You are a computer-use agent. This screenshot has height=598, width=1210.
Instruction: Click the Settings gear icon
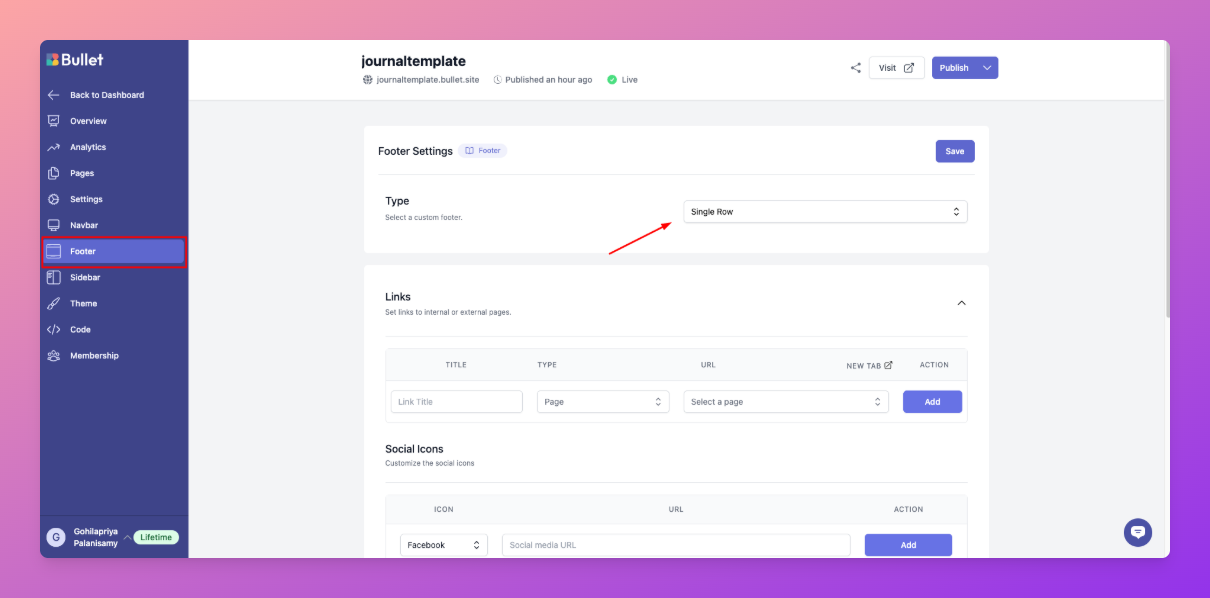[54, 199]
